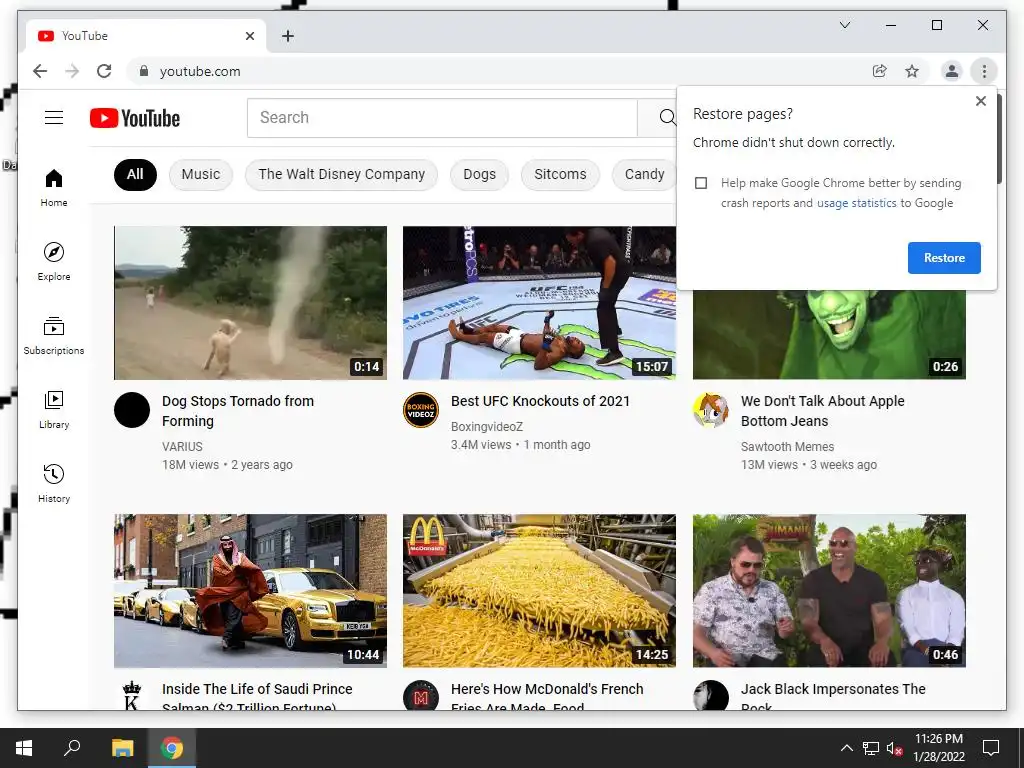Viewport: 1024px width, 768px height.
Task: Play the Saudi Prince gold cars thumbnail
Action: pos(250,590)
